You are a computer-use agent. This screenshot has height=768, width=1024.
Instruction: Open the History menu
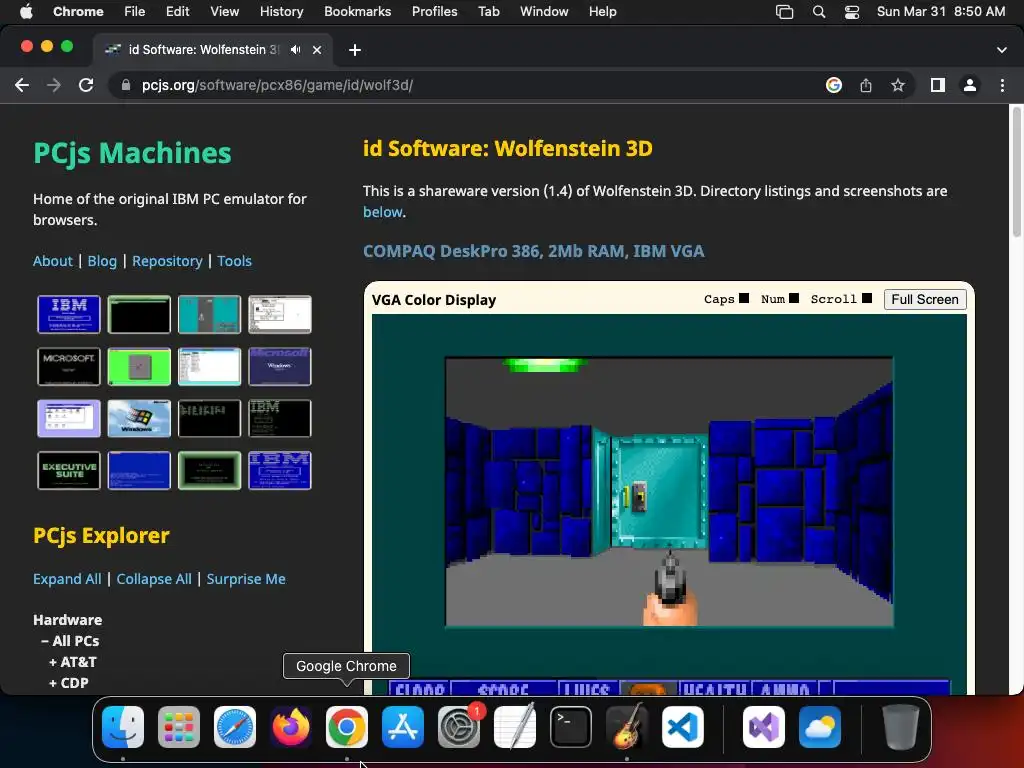pos(281,12)
